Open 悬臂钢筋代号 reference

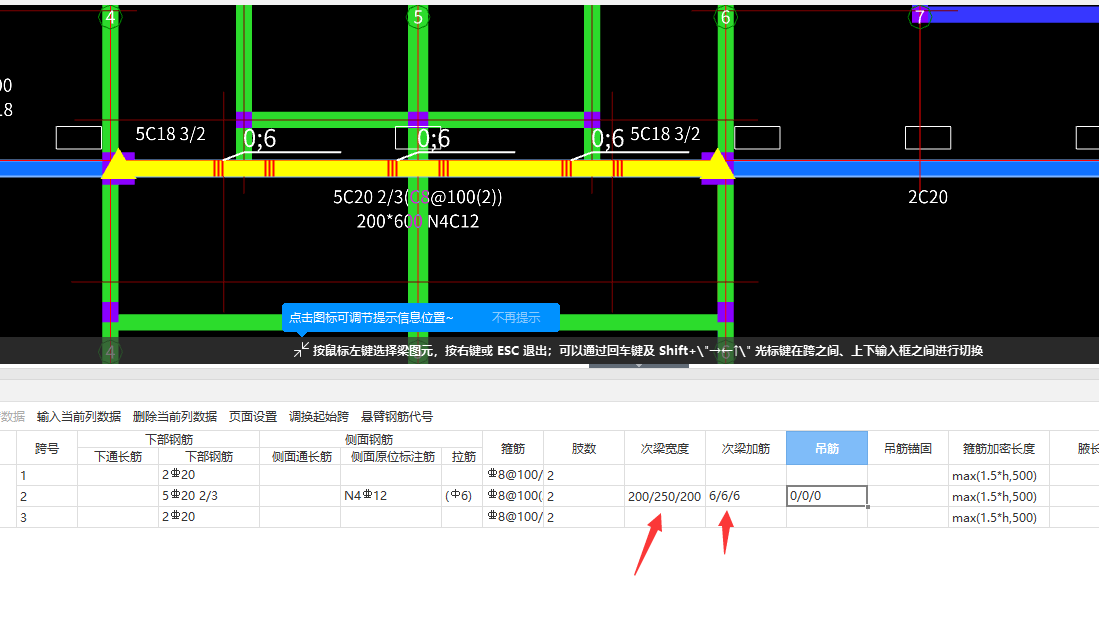pos(397,417)
